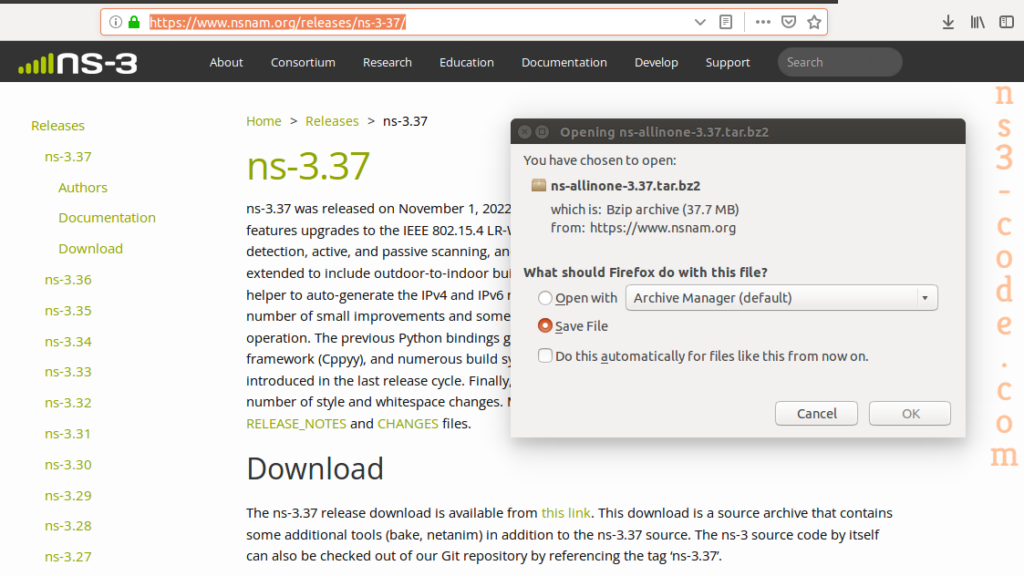Click the 'from: https://www.nsnam.org' text
Screen dimensions: 1024x576
click(643, 228)
